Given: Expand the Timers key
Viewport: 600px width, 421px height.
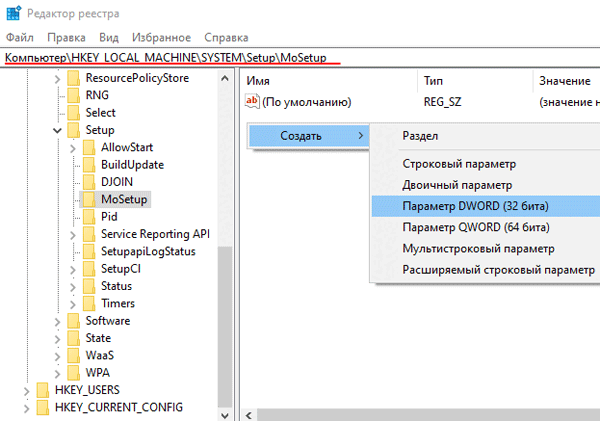Looking at the screenshot, I should tap(73, 304).
